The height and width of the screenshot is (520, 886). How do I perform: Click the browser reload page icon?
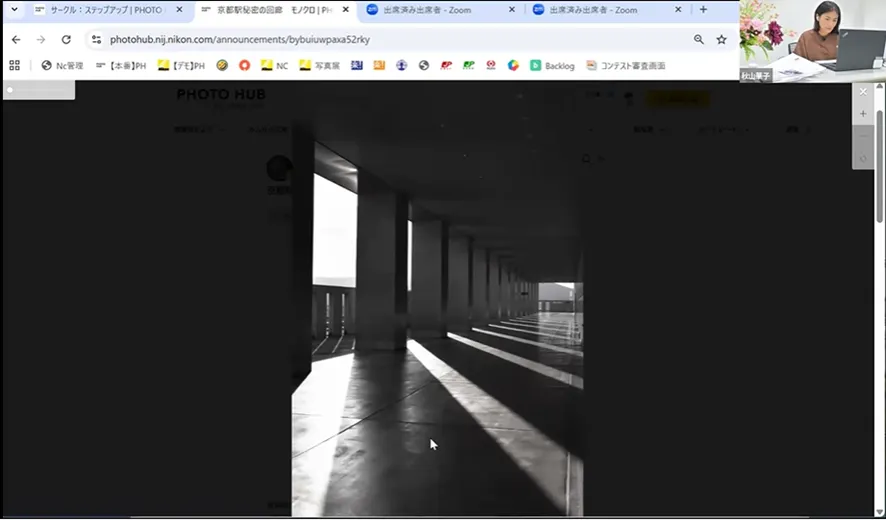click(66, 39)
